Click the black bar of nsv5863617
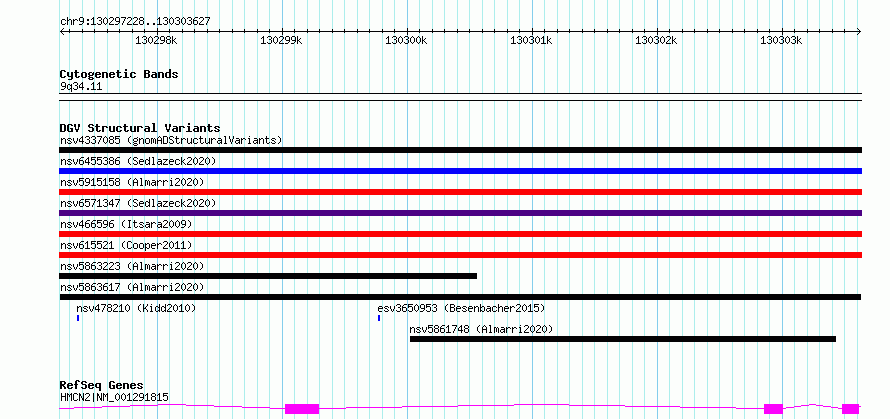This screenshot has width=890, height=419. click(460, 297)
